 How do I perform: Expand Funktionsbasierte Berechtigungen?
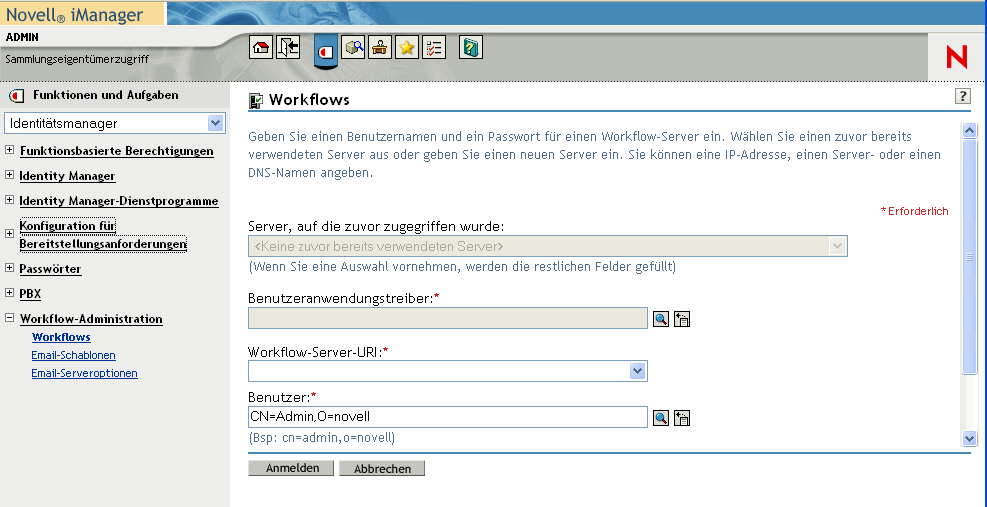pyautogui.click(x=9, y=150)
